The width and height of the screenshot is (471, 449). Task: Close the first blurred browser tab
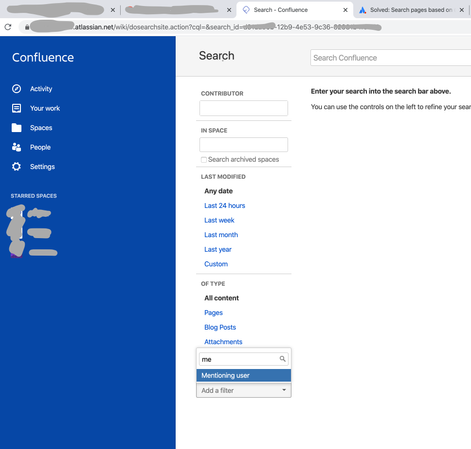pos(113,10)
